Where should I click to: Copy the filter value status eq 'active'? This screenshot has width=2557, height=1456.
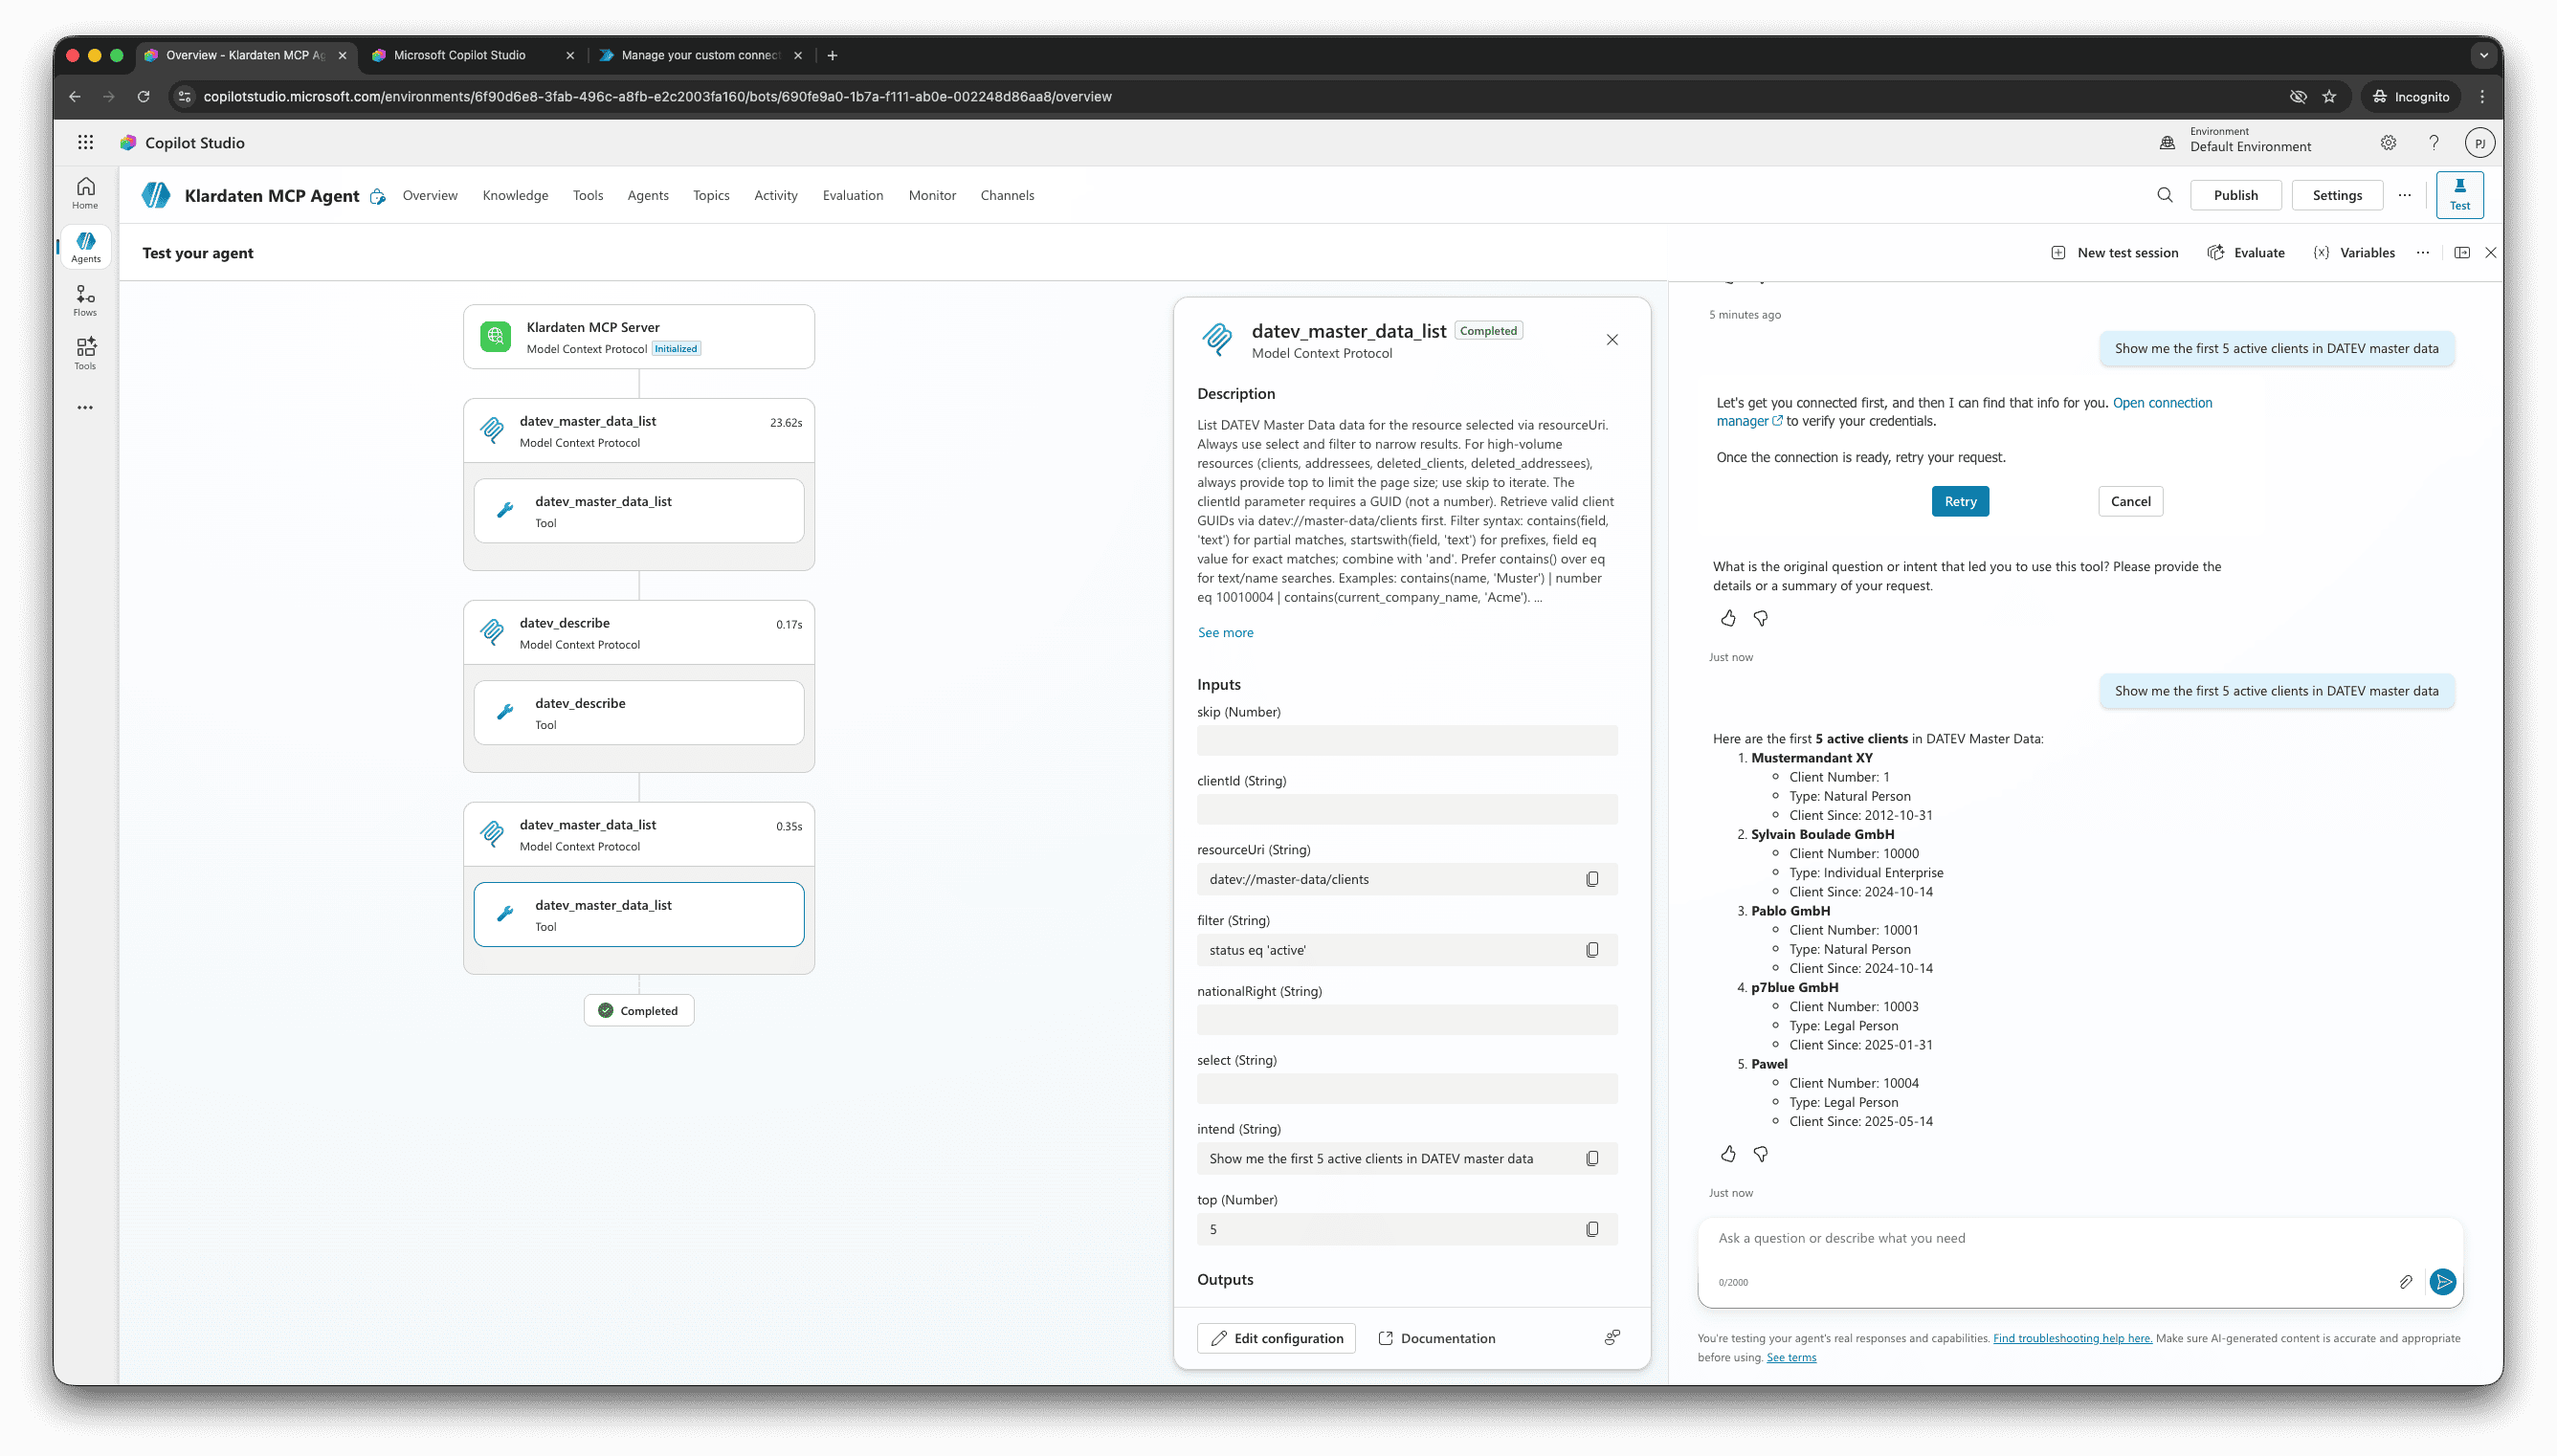(1592, 950)
